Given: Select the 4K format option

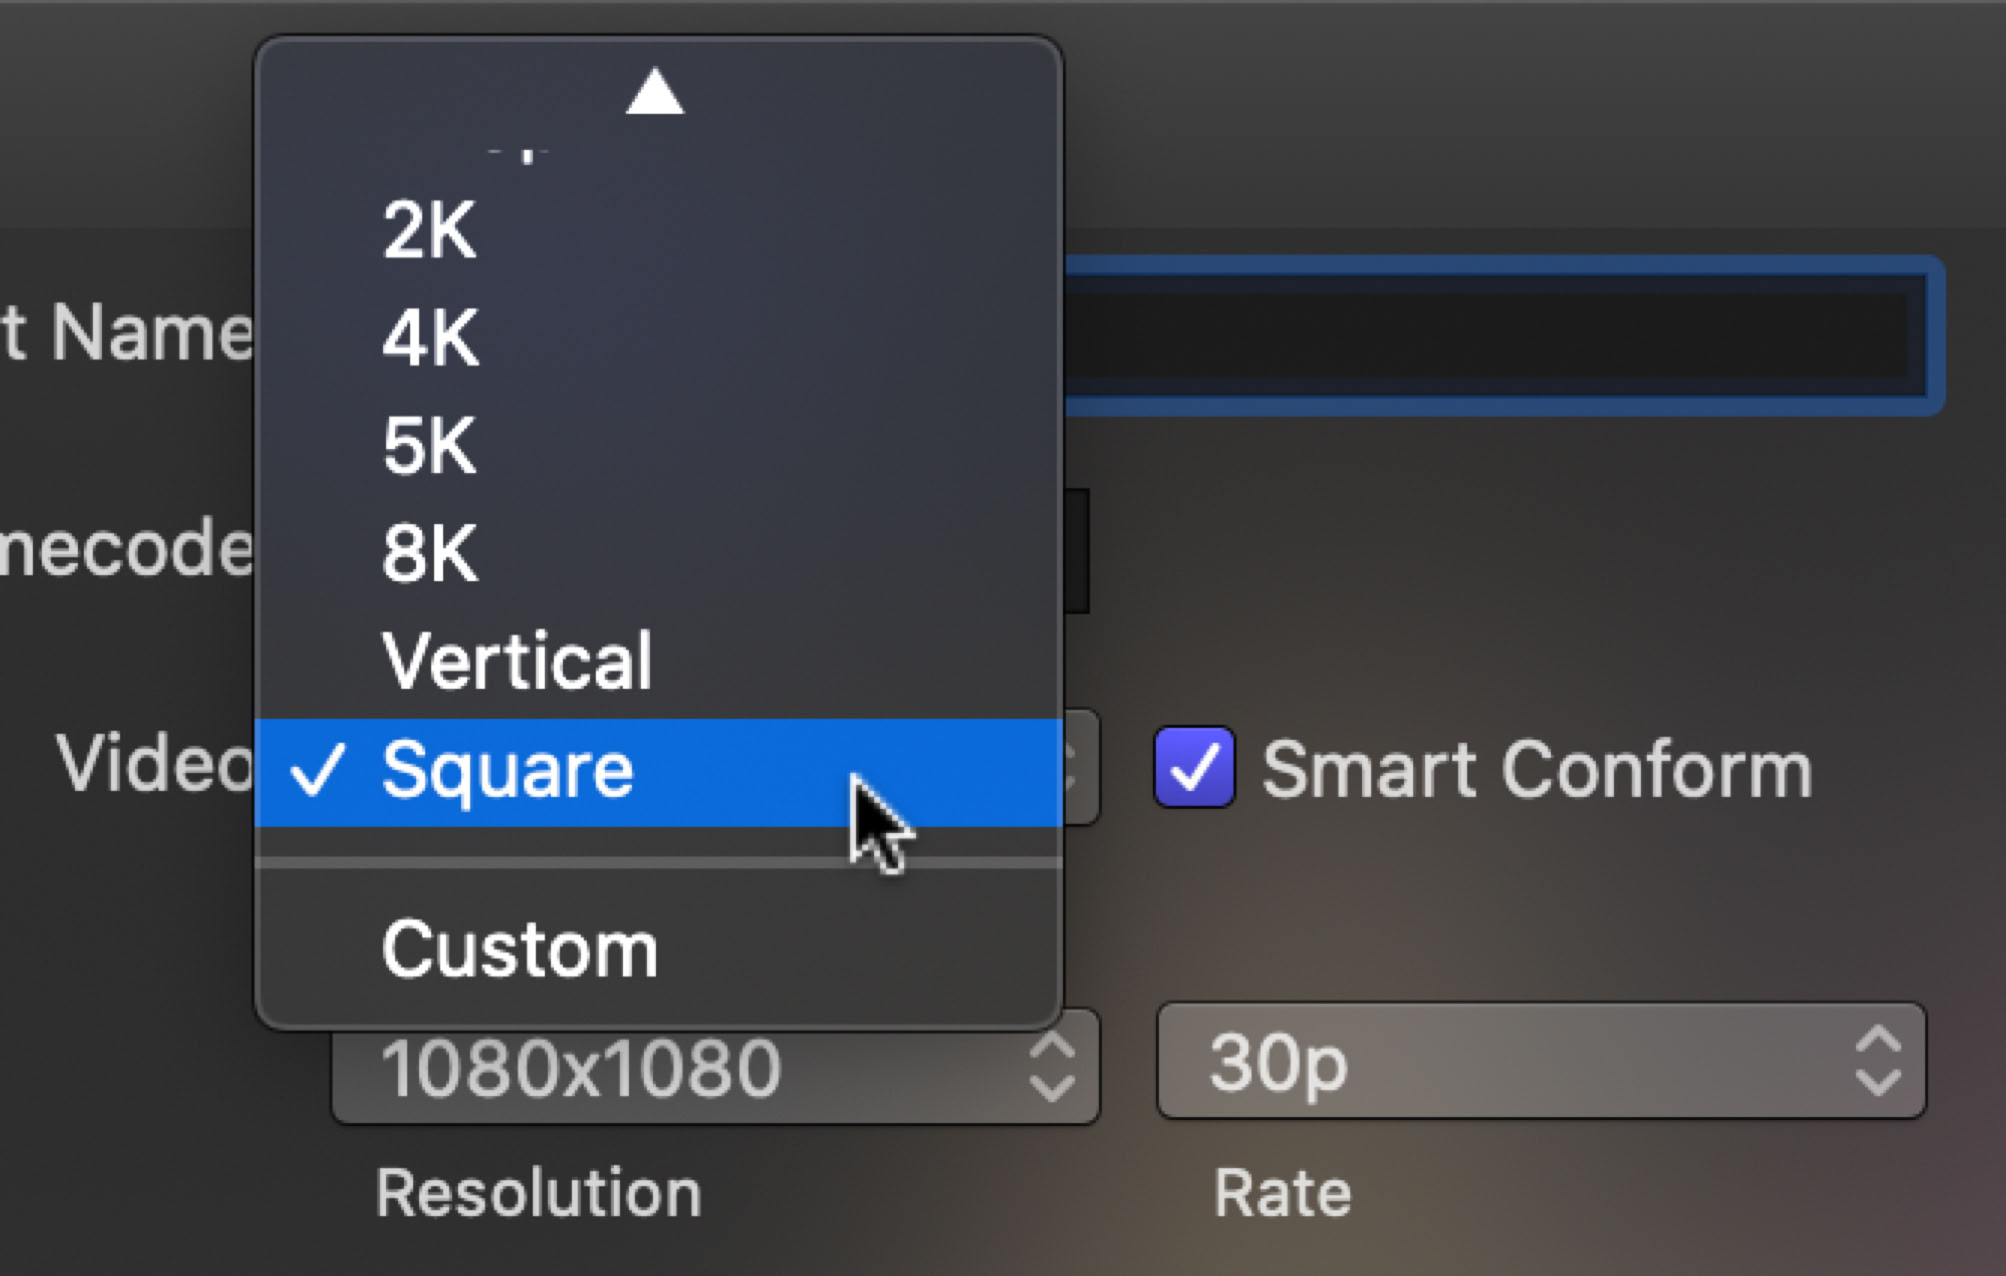Looking at the screenshot, I should click(x=431, y=338).
